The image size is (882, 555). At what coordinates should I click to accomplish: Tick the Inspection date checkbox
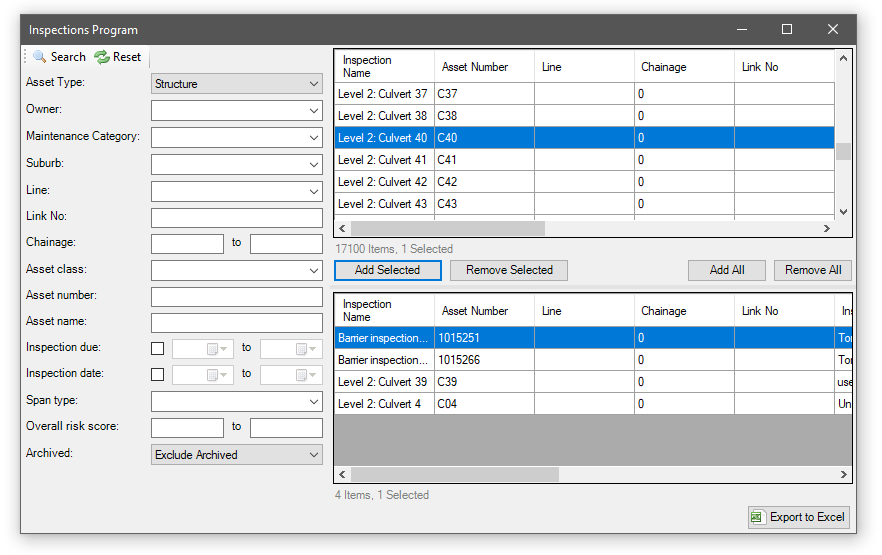tap(158, 375)
